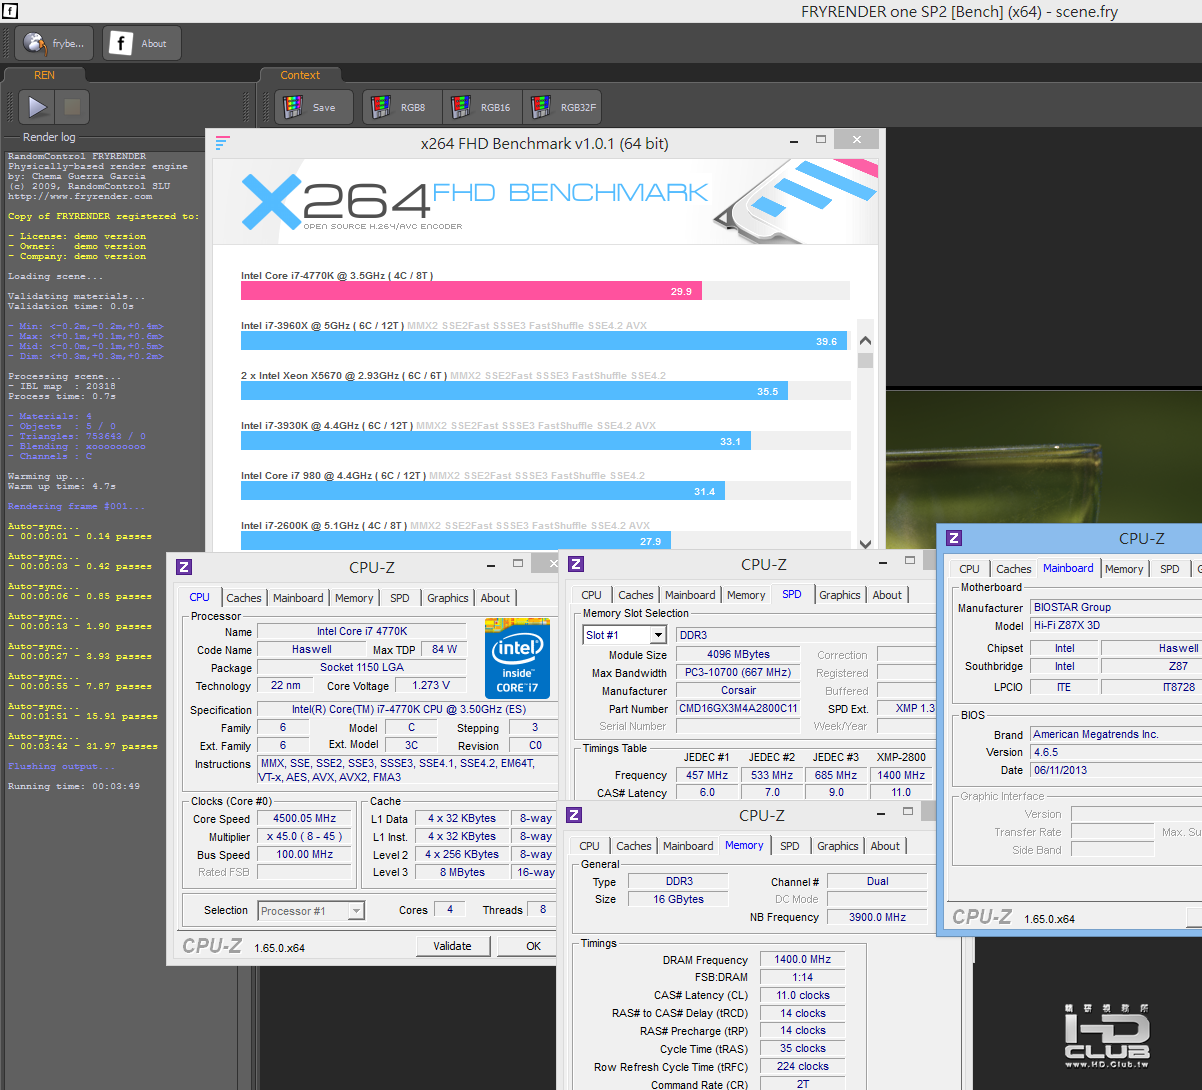Click the Intel inside Core i7 logo
The height and width of the screenshot is (1090, 1202).
click(517, 657)
